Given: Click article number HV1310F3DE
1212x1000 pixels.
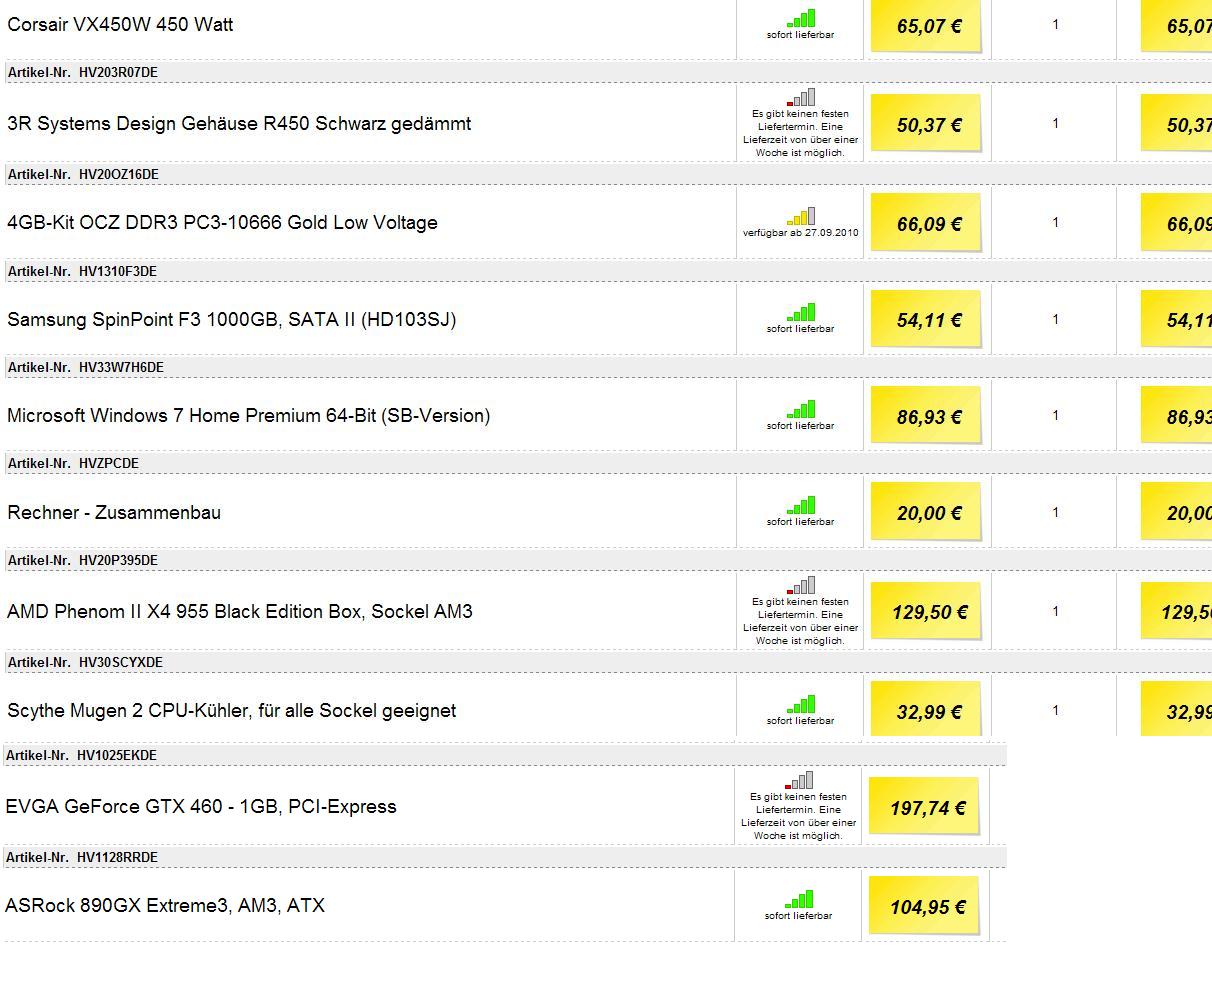Looking at the screenshot, I should pos(118,271).
